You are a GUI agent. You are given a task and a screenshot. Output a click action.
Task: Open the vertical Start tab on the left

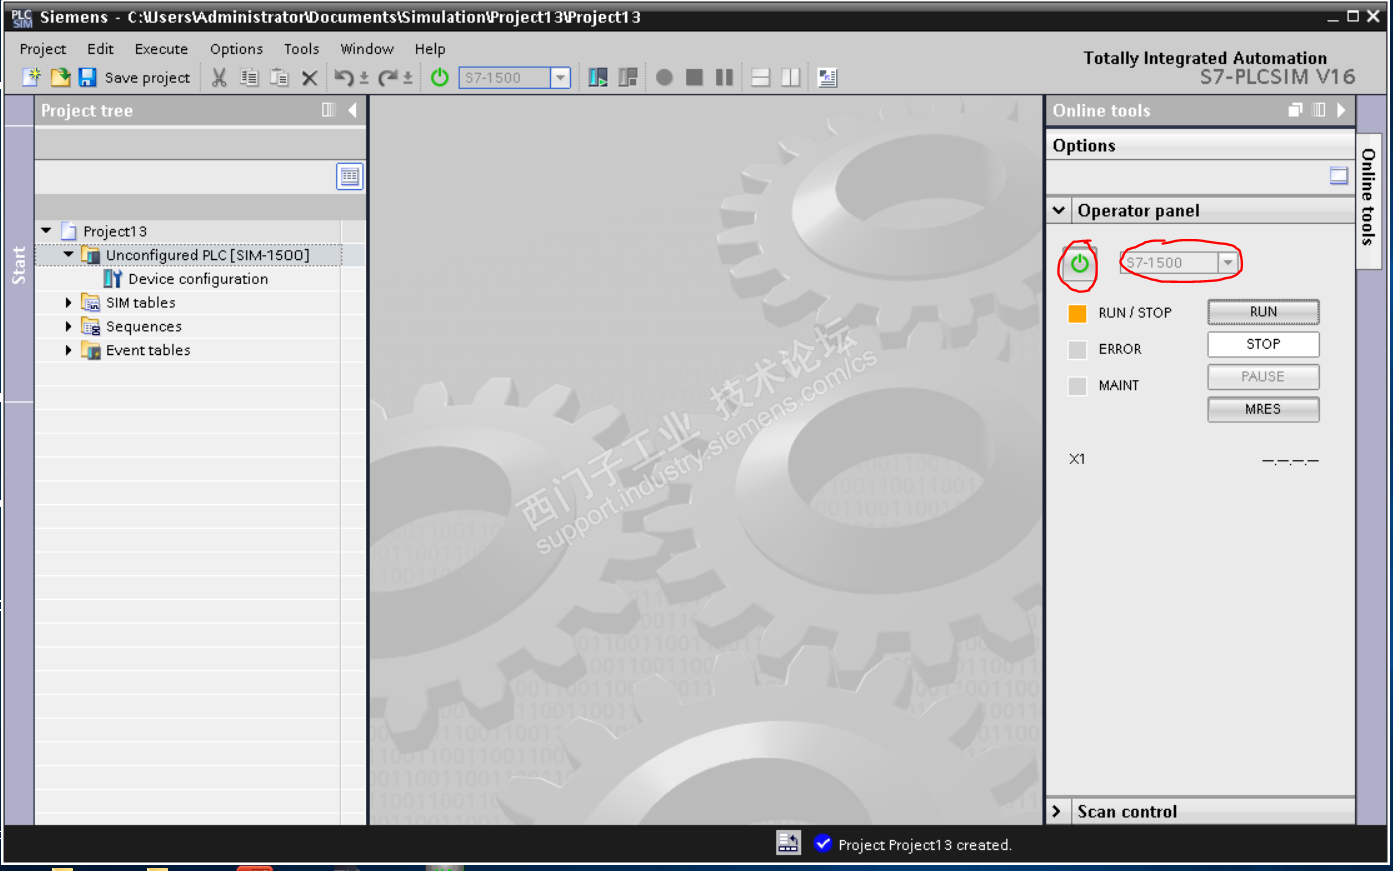point(19,264)
